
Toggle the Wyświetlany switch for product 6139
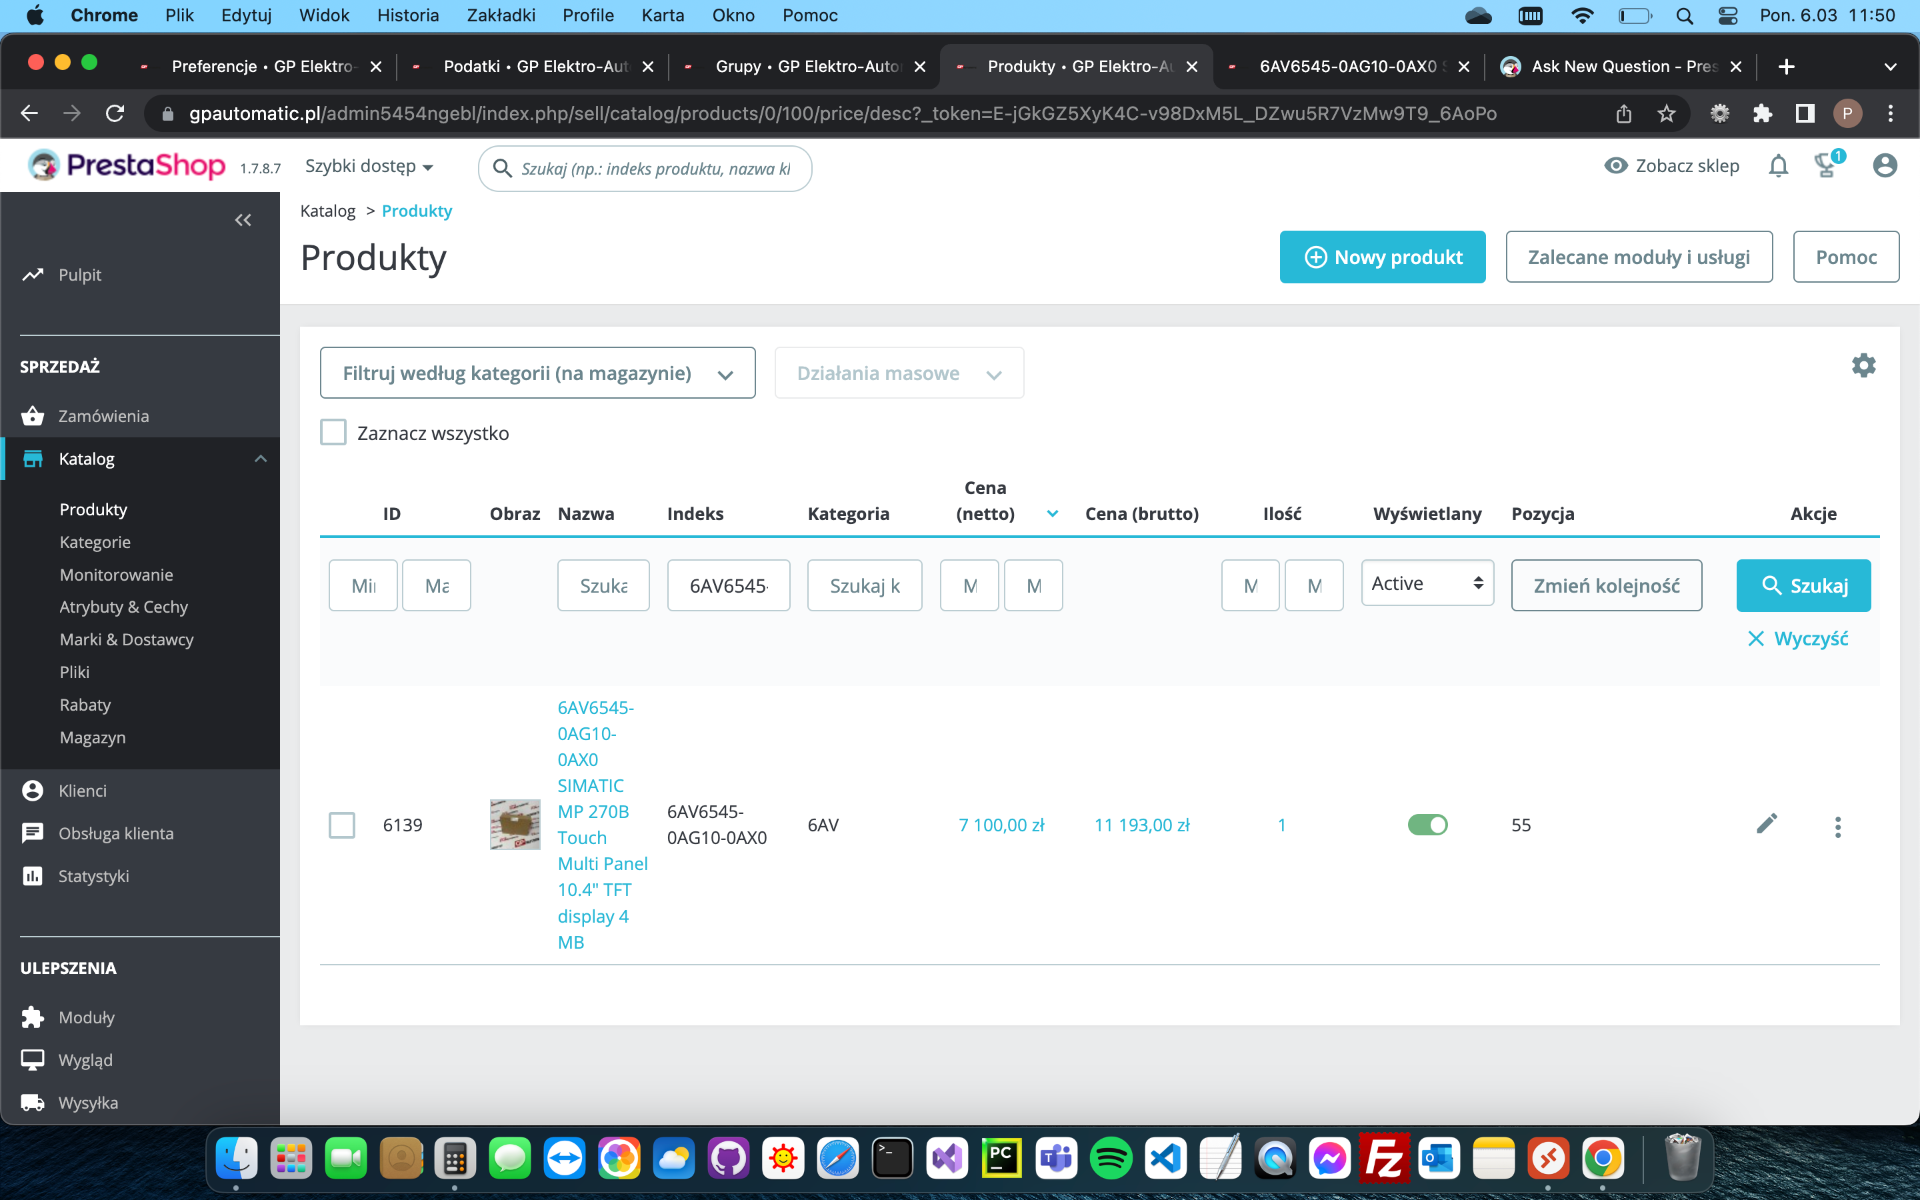point(1427,825)
